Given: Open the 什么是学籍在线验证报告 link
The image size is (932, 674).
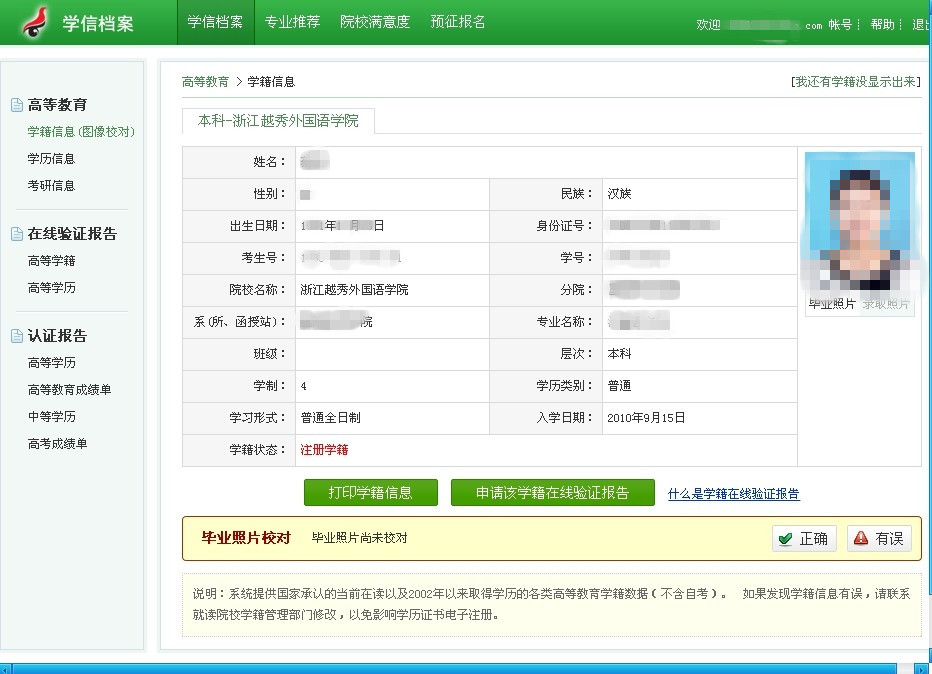Looking at the screenshot, I should 733,494.
